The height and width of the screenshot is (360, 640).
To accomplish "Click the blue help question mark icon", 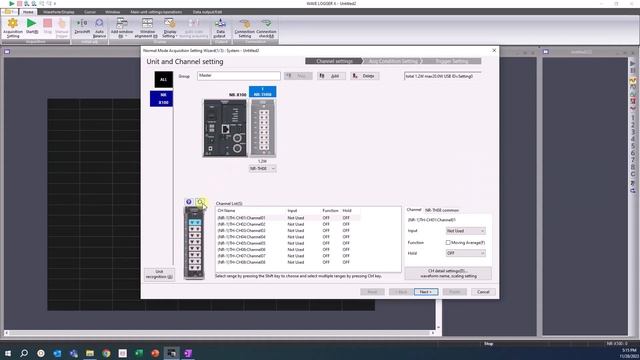I will click(x=189, y=202).
